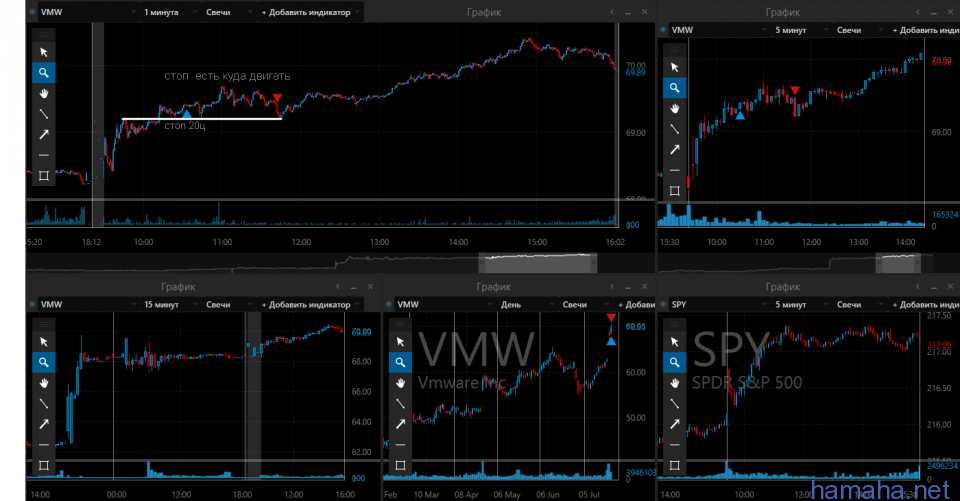Pick trend line tool in VMW 15 минут chart
This screenshot has height=501, width=960.
(x=43, y=404)
